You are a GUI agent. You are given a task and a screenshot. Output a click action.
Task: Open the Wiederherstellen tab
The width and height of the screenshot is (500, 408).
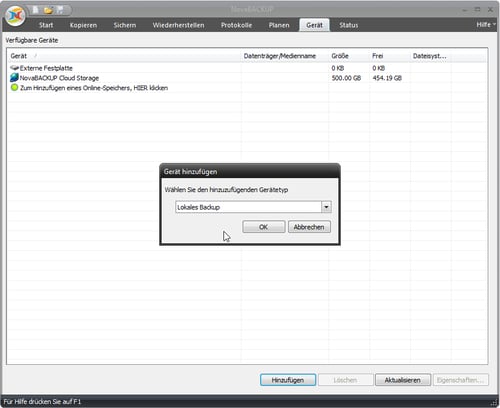coord(178,25)
